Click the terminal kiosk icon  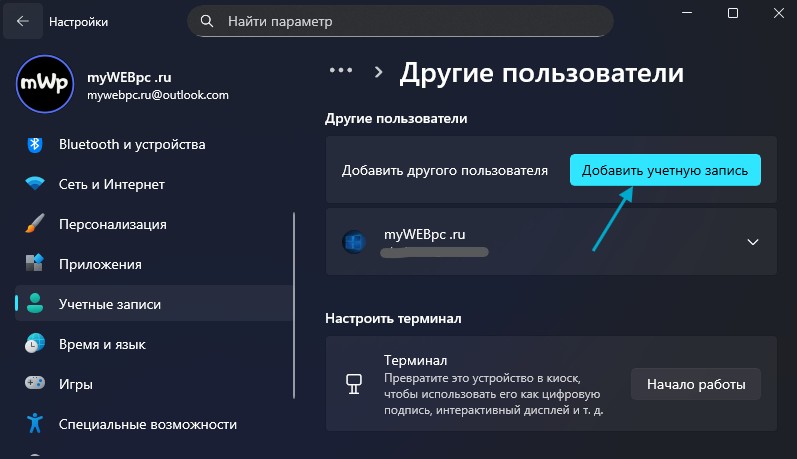coord(354,384)
